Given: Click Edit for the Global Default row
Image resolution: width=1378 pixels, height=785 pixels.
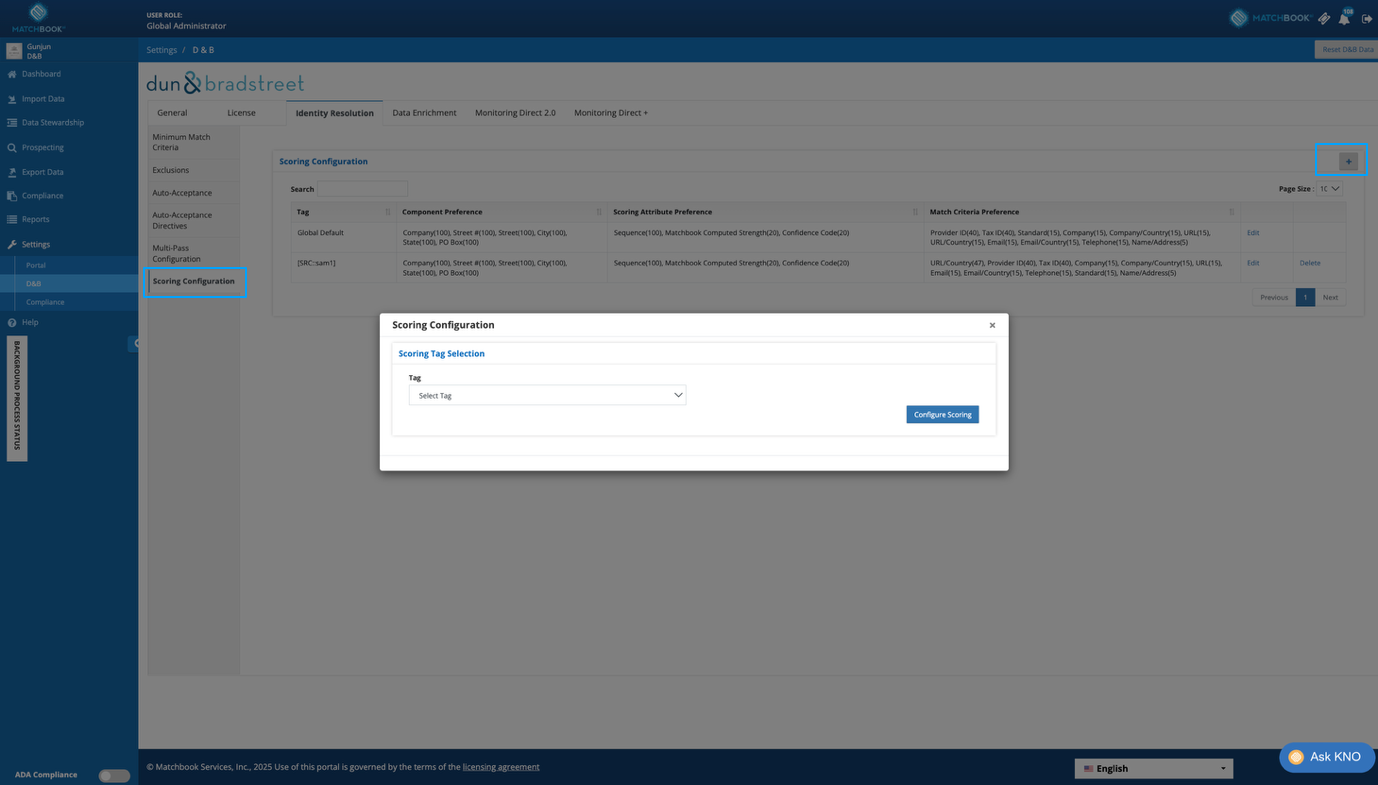Looking at the screenshot, I should pos(1253,233).
